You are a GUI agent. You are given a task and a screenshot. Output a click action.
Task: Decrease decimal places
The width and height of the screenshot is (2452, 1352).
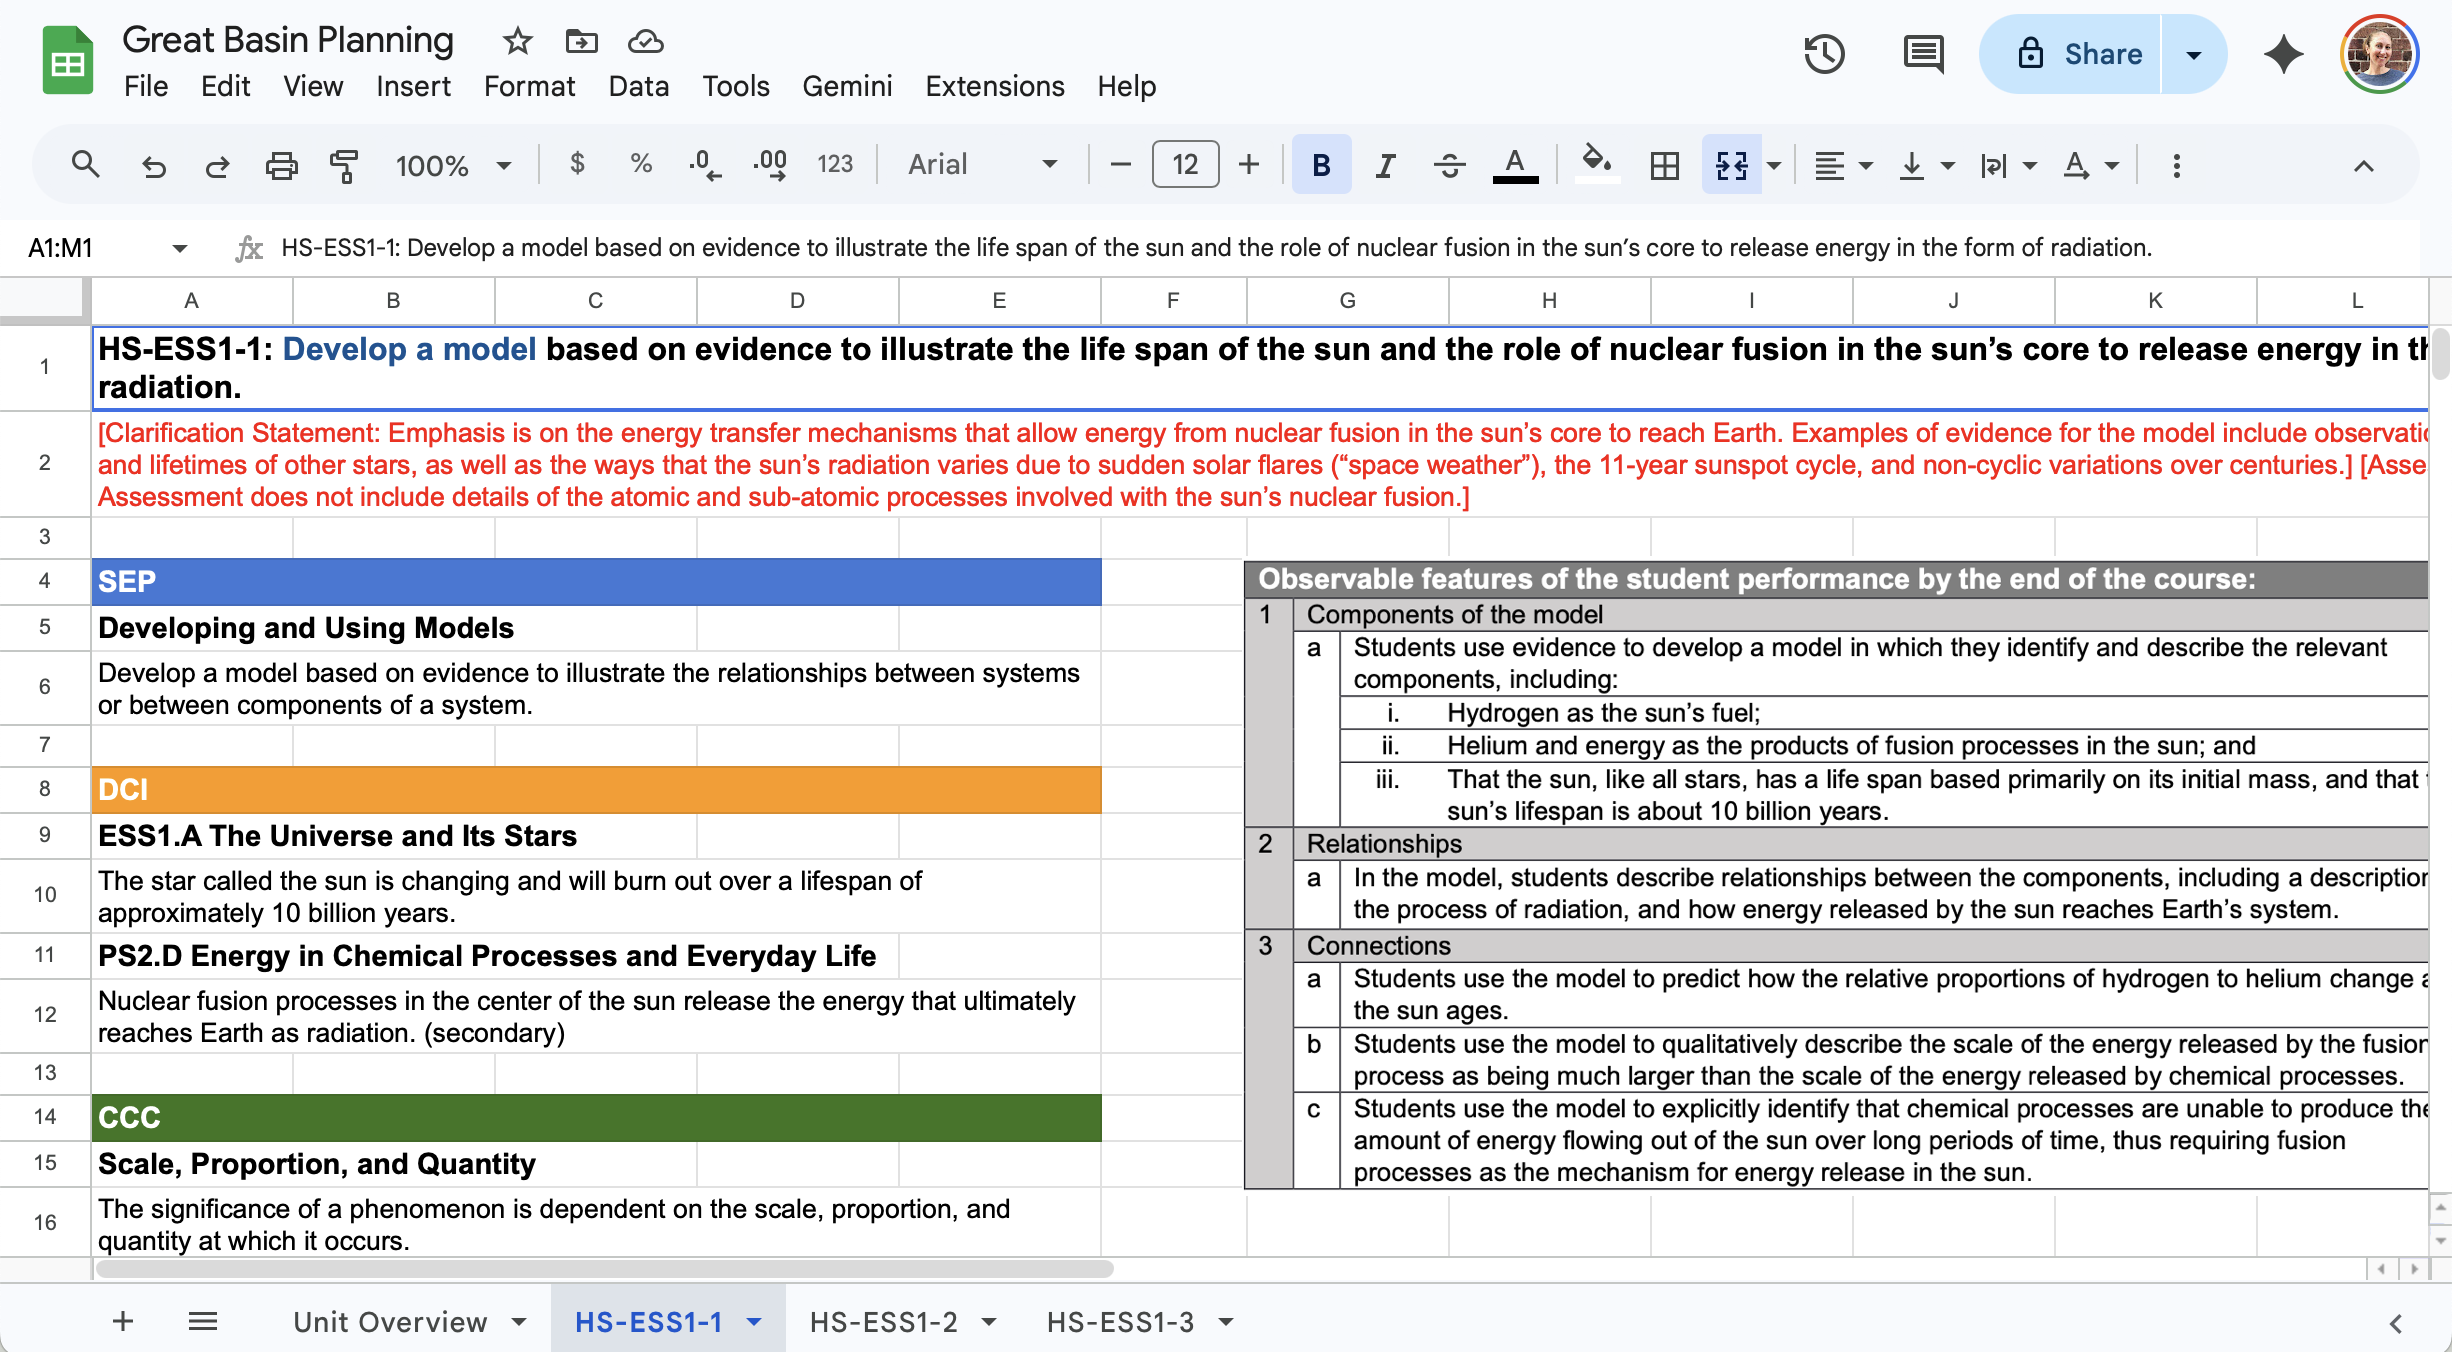(705, 165)
